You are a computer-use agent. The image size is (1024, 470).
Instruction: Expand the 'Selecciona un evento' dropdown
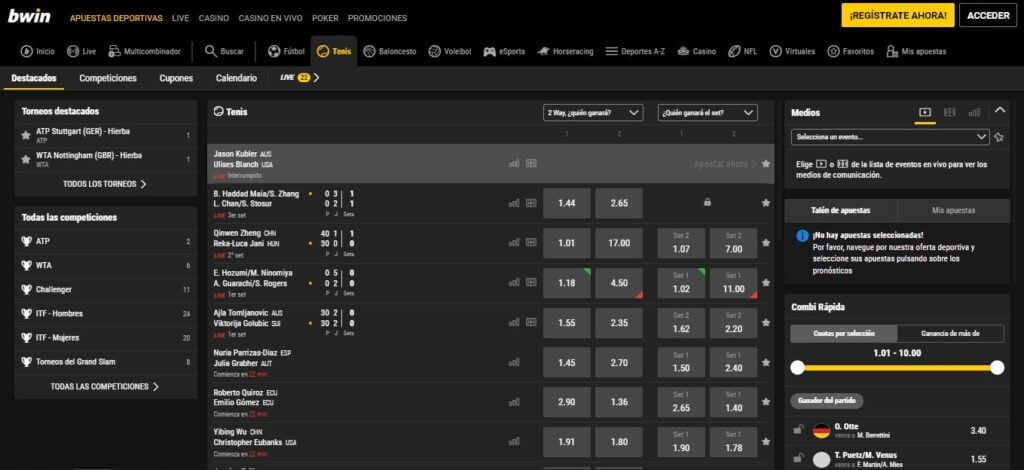(x=889, y=137)
